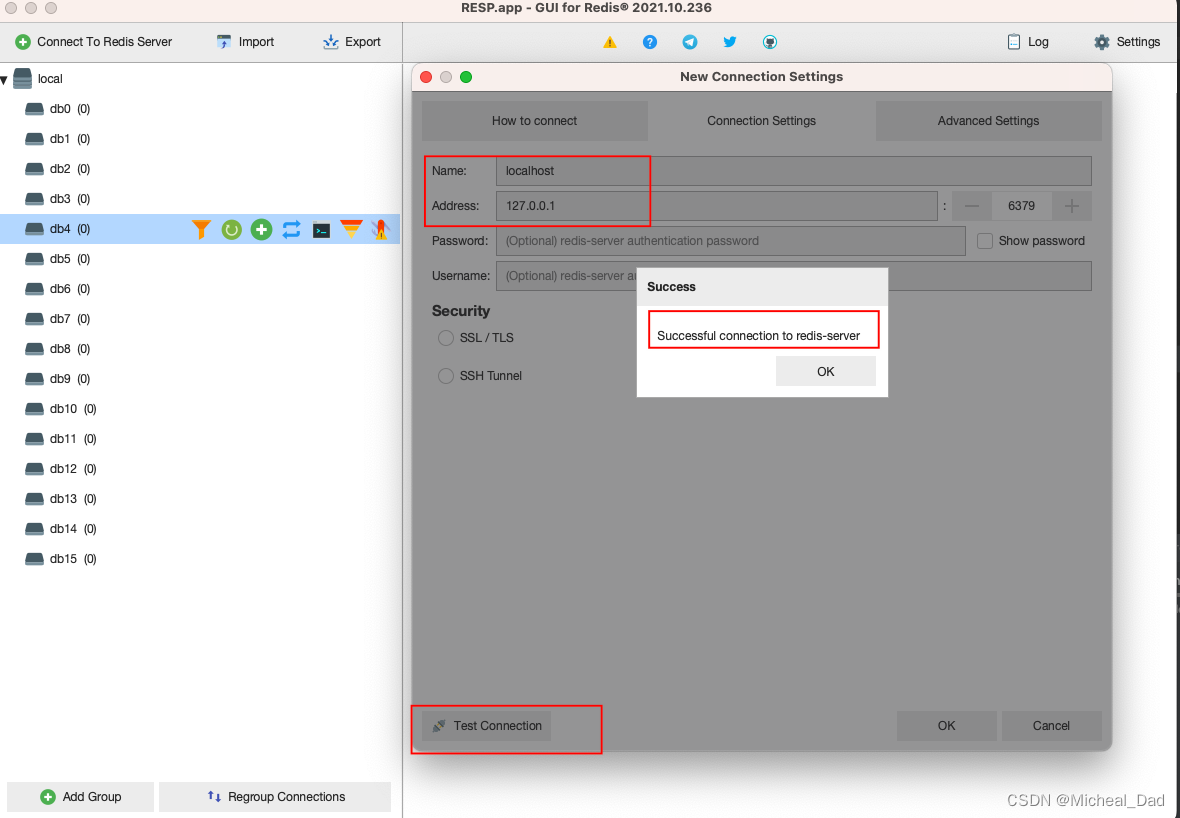
Task: Click the Password input field
Action: tap(731, 242)
